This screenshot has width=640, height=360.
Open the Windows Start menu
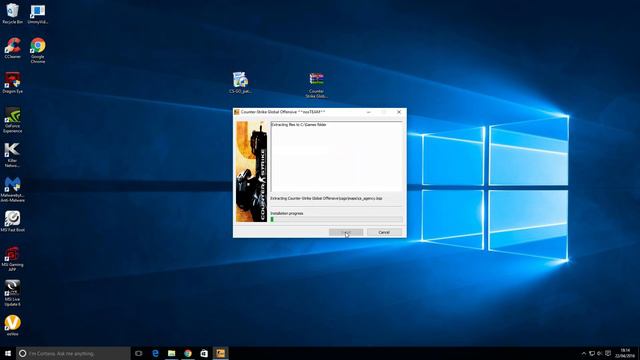pyautogui.click(x=8, y=353)
